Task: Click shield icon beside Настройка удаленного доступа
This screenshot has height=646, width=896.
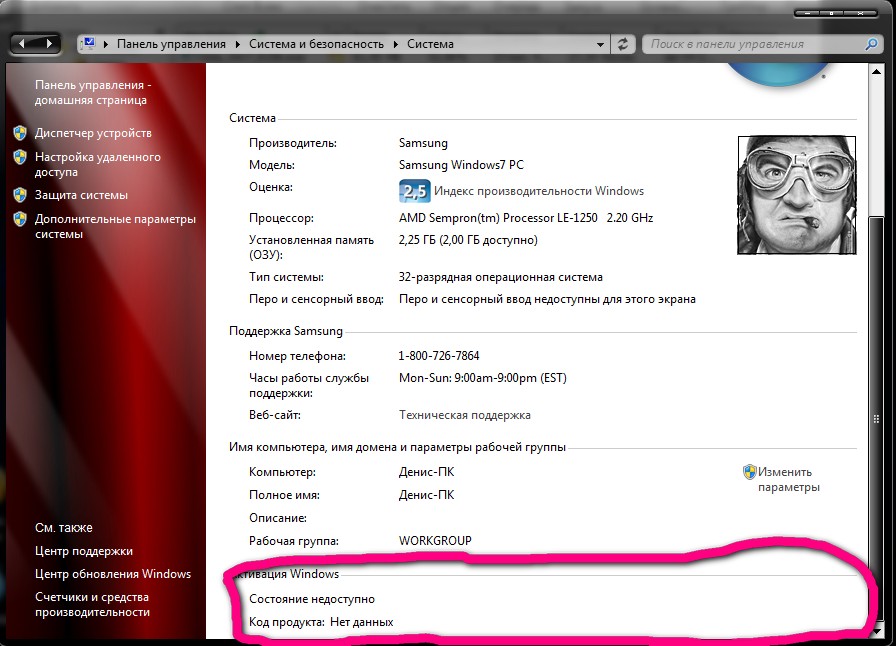Action: coord(20,157)
